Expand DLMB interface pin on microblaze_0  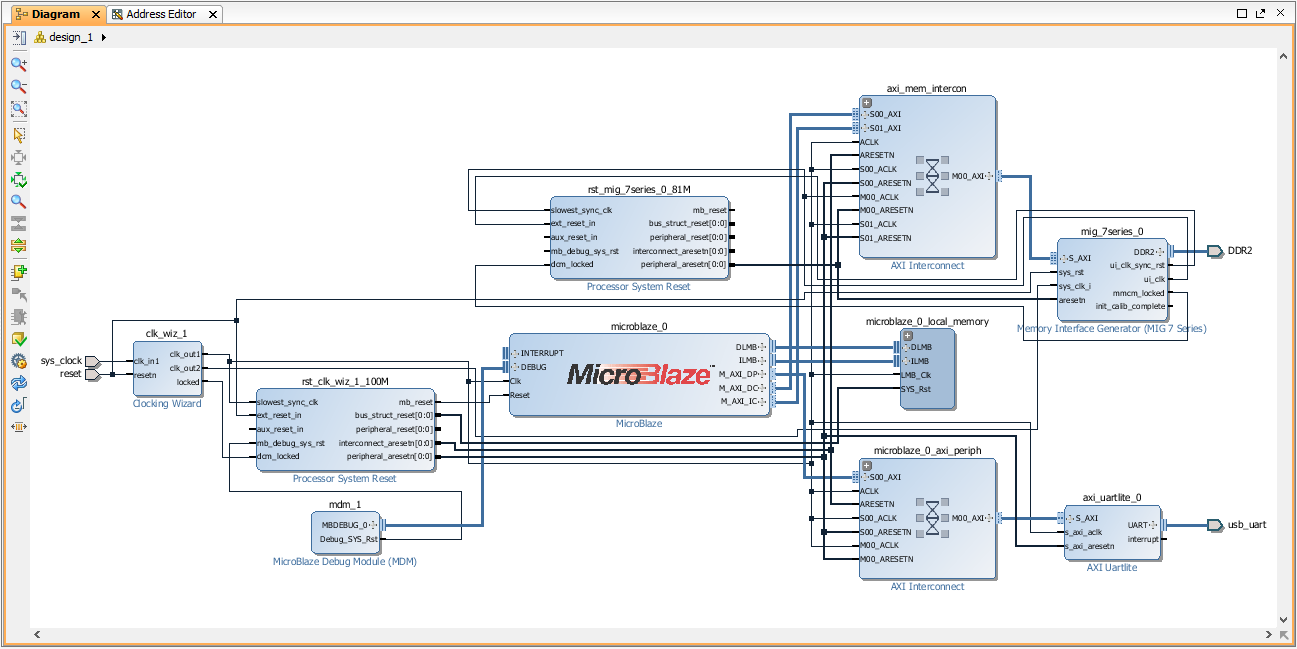click(763, 348)
